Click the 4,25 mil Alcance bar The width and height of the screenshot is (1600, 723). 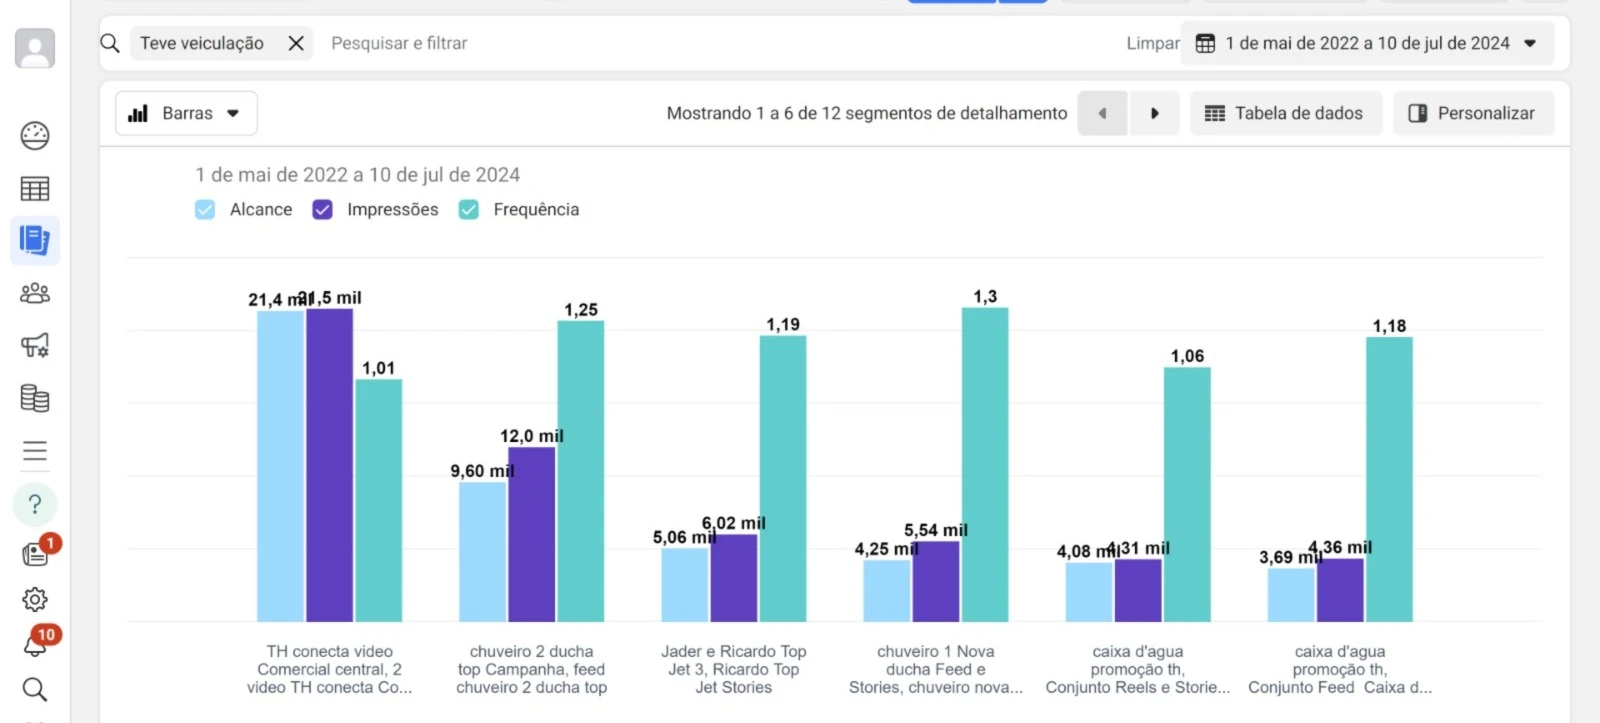(887, 591)
